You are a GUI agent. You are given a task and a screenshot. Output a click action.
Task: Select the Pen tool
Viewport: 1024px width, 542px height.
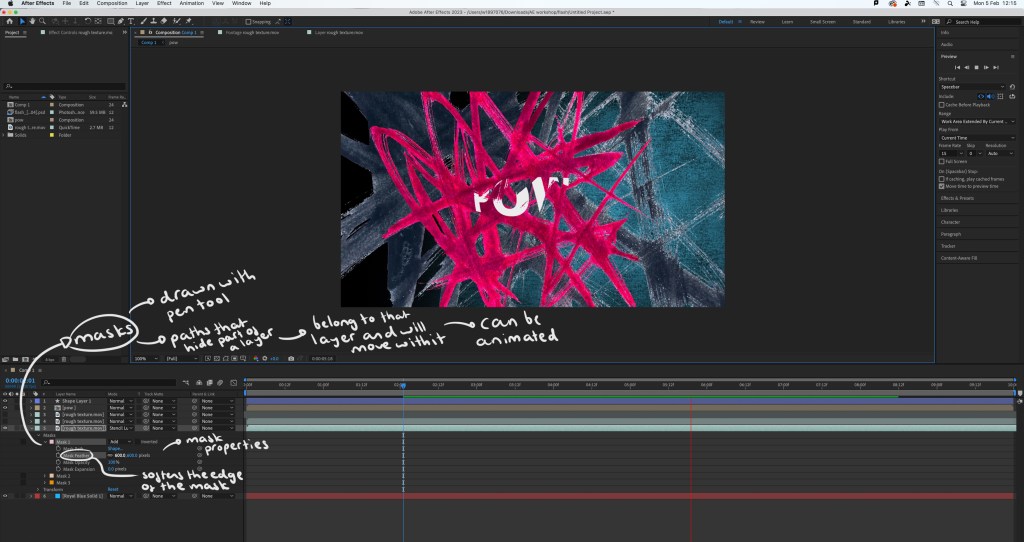coord(121,20)
